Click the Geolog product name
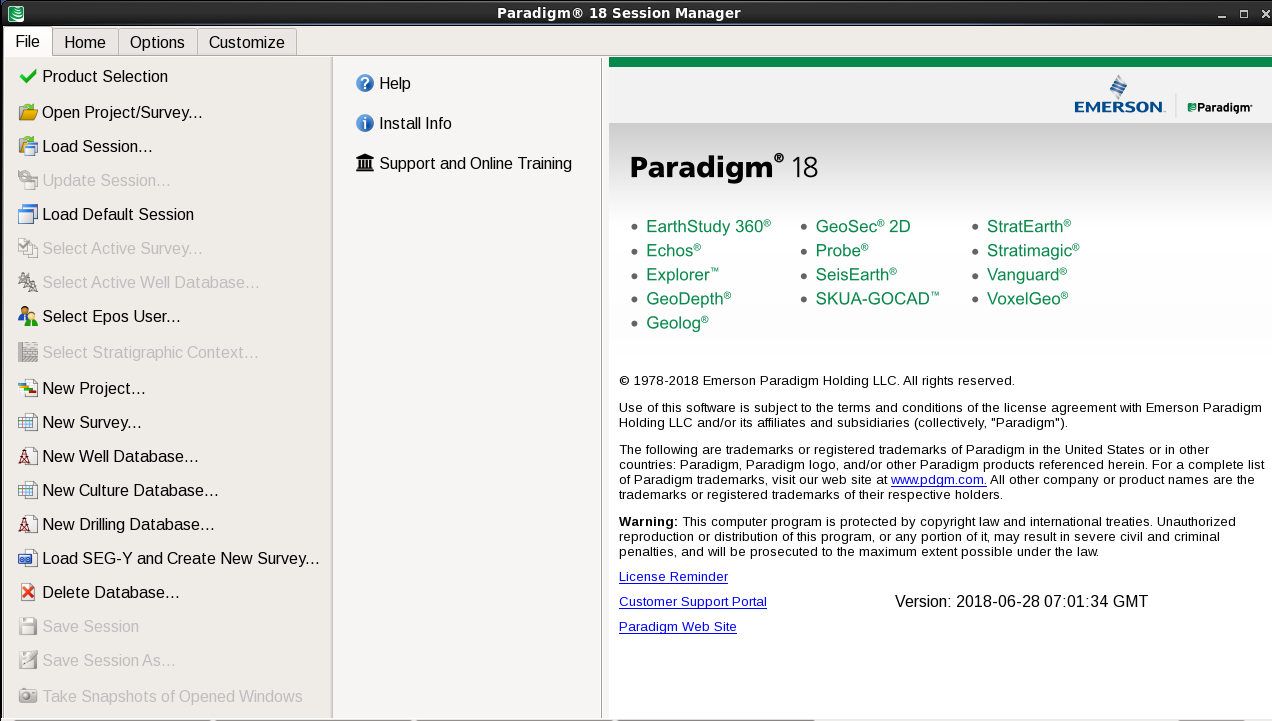 coord(677,322)
